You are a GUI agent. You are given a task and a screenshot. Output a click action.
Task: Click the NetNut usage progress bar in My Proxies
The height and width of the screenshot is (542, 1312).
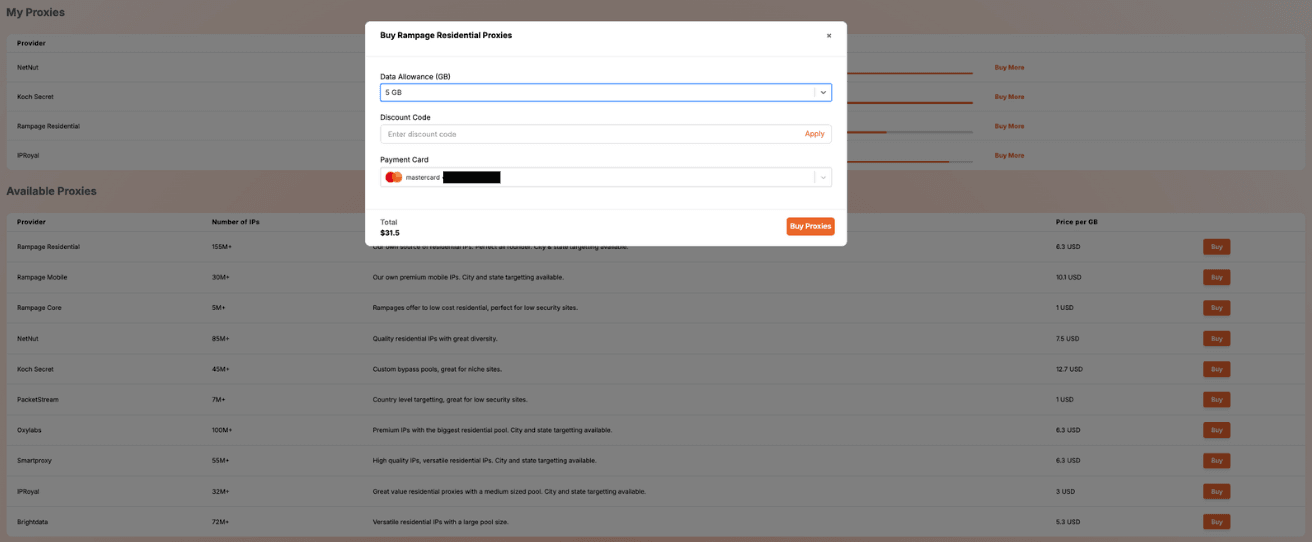point(909,73)
